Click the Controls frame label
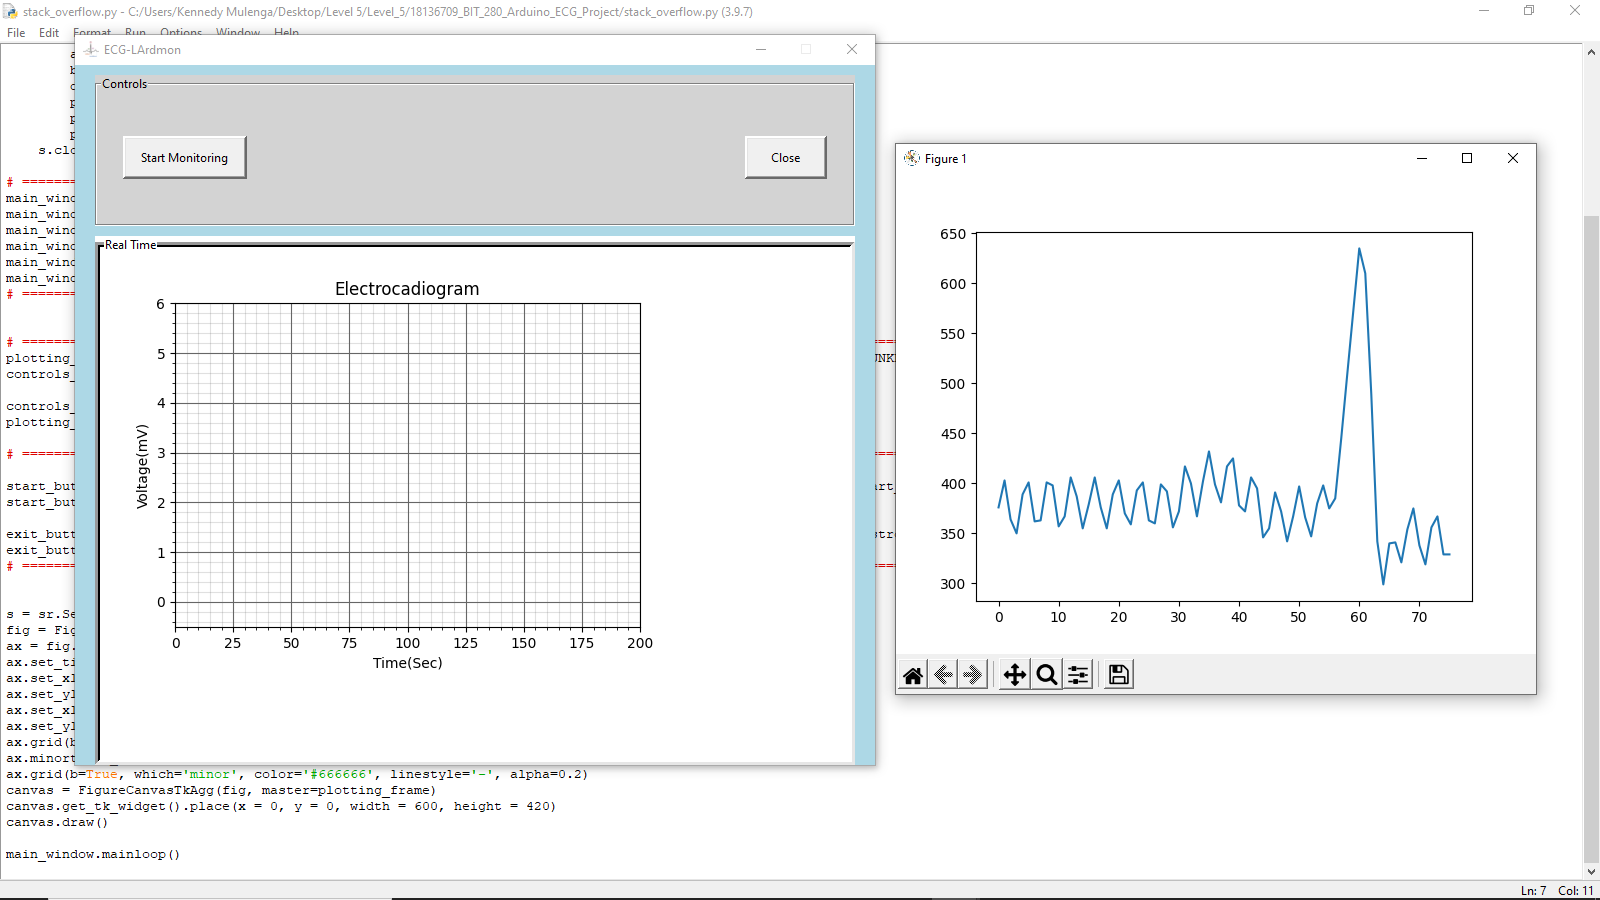Viewport: 1600px width, 900px height. [124, 84]
